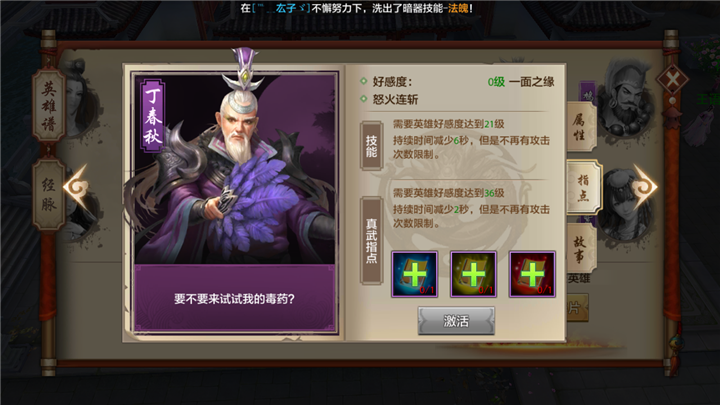
Task: Go to next hero with right arrow
Action: (x=645, y=186)
